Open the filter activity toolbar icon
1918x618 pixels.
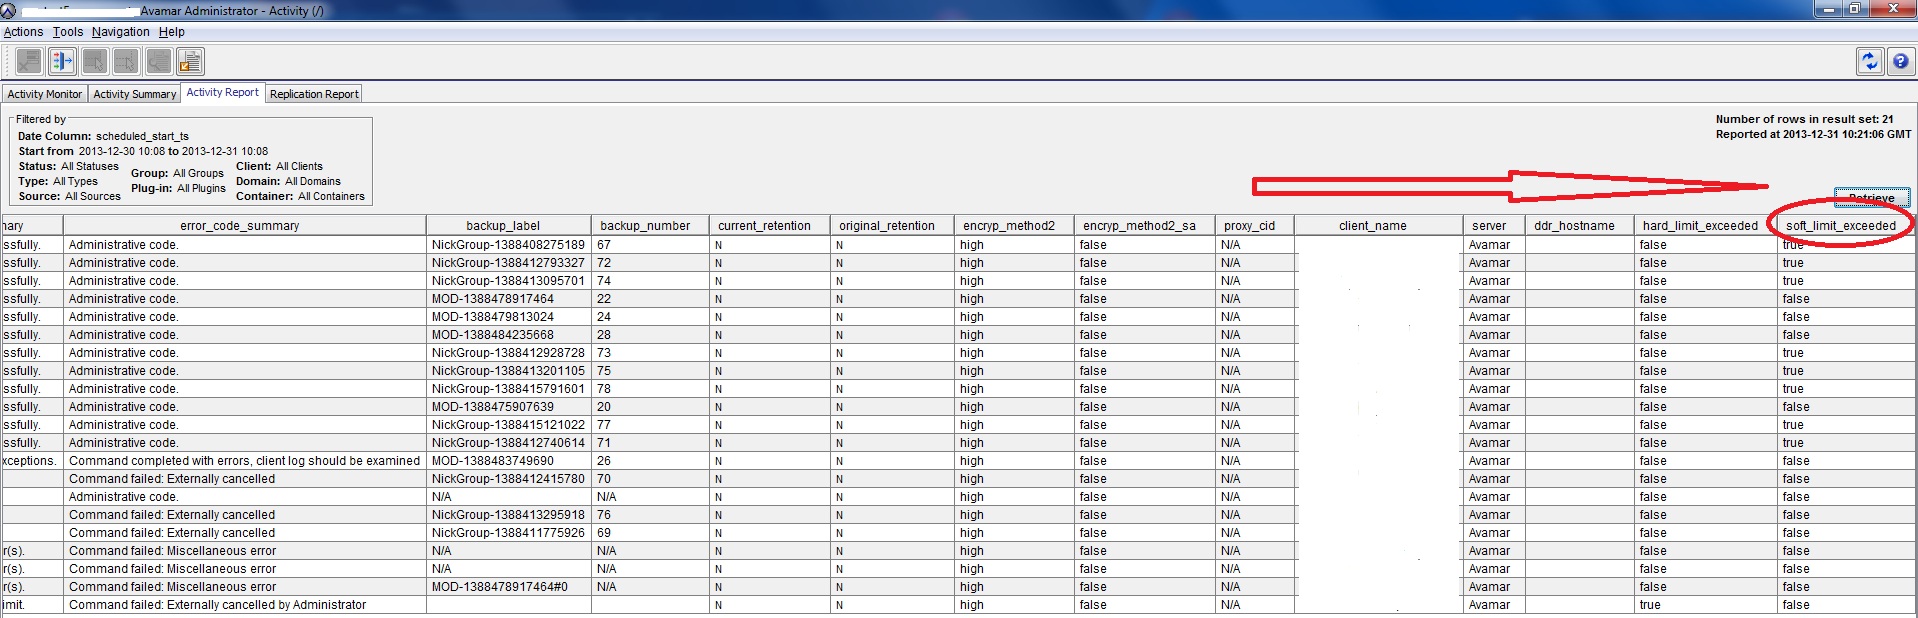[x=62, y=62]
